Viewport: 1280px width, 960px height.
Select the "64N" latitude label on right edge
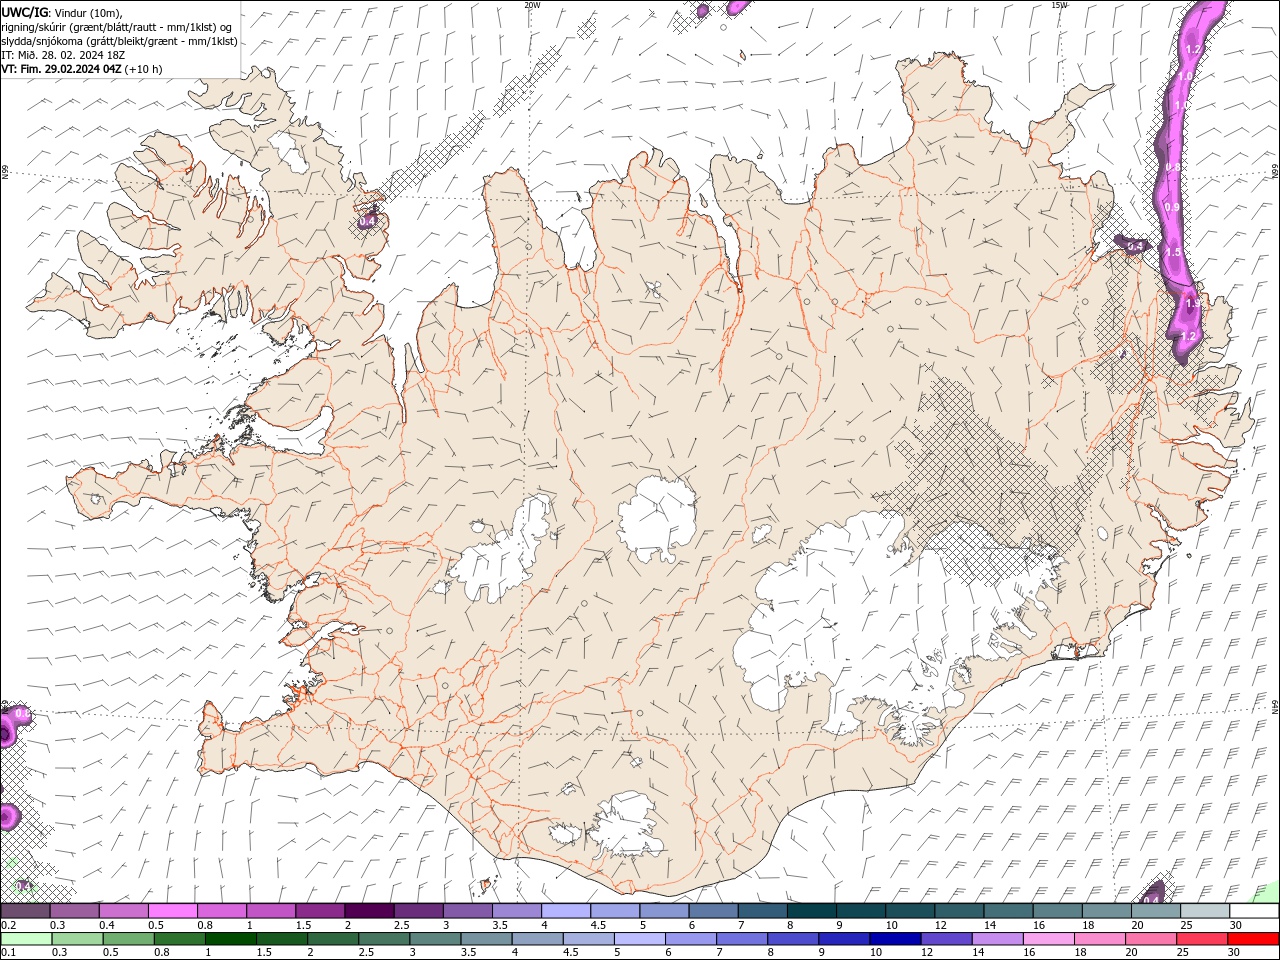(1275, 705)
